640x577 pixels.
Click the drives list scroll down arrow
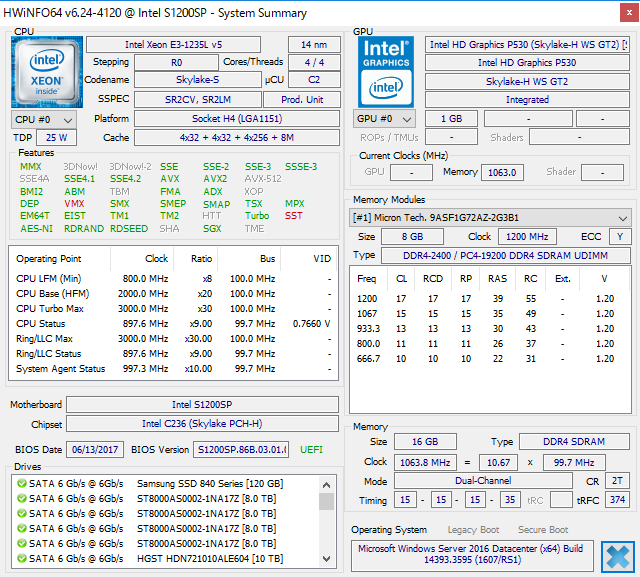326,559
